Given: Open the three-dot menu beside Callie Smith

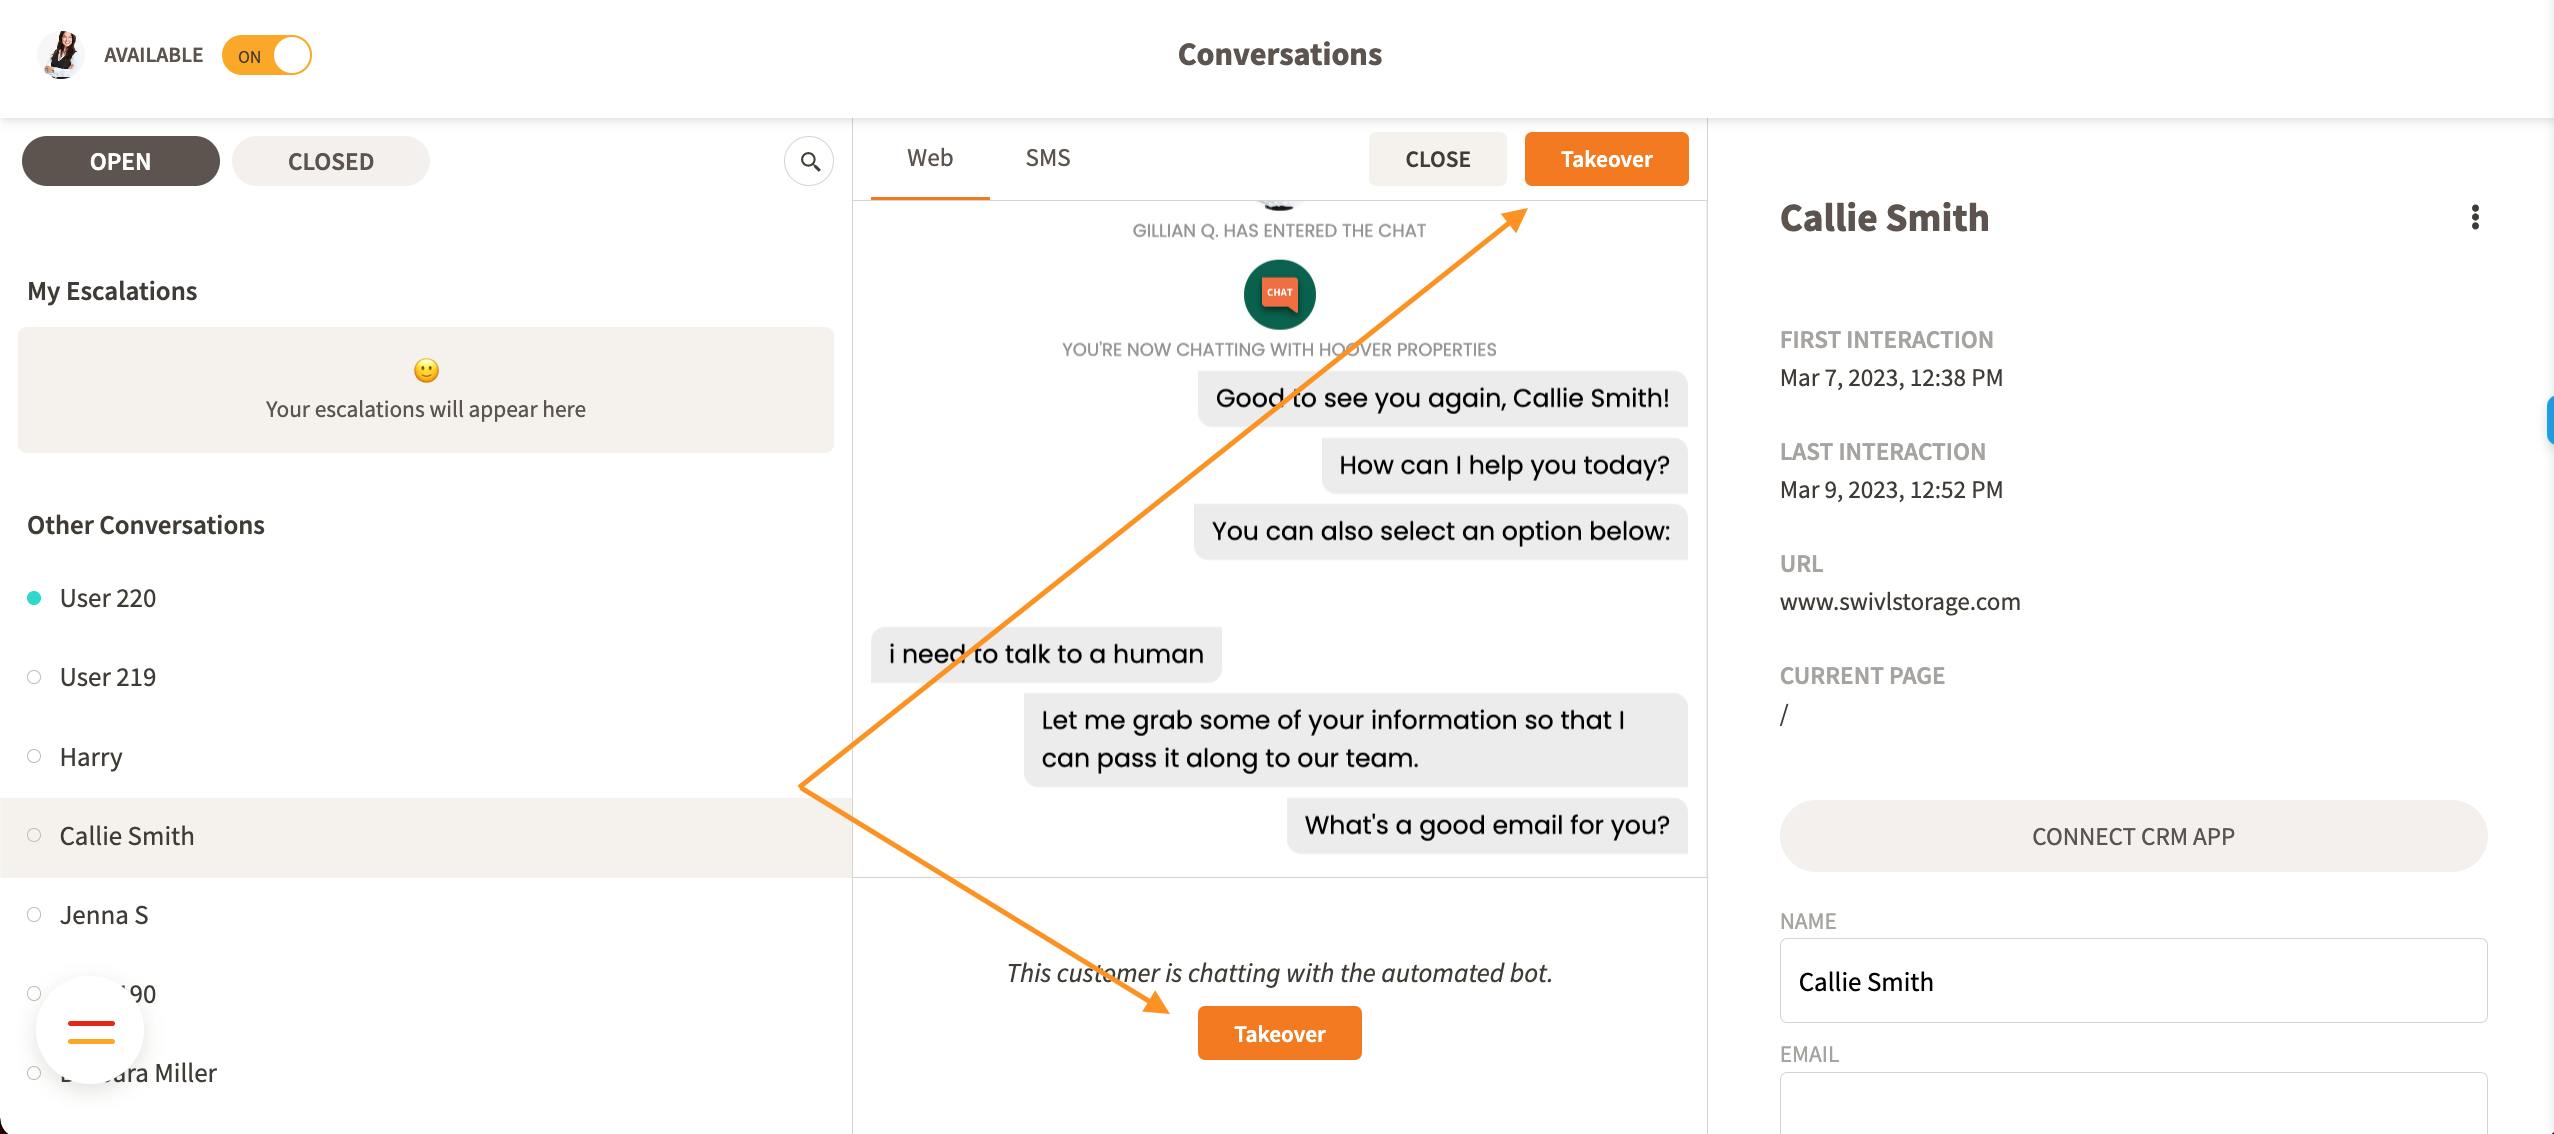Looking at the screenshot, I should pos(2475,217).
